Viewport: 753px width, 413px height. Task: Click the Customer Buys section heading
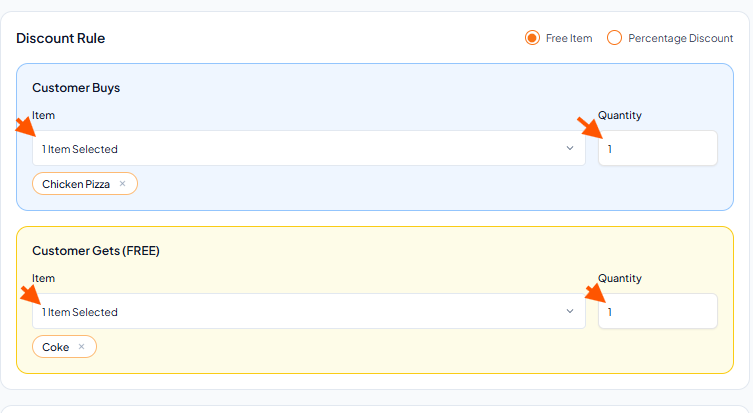[76, 88]
